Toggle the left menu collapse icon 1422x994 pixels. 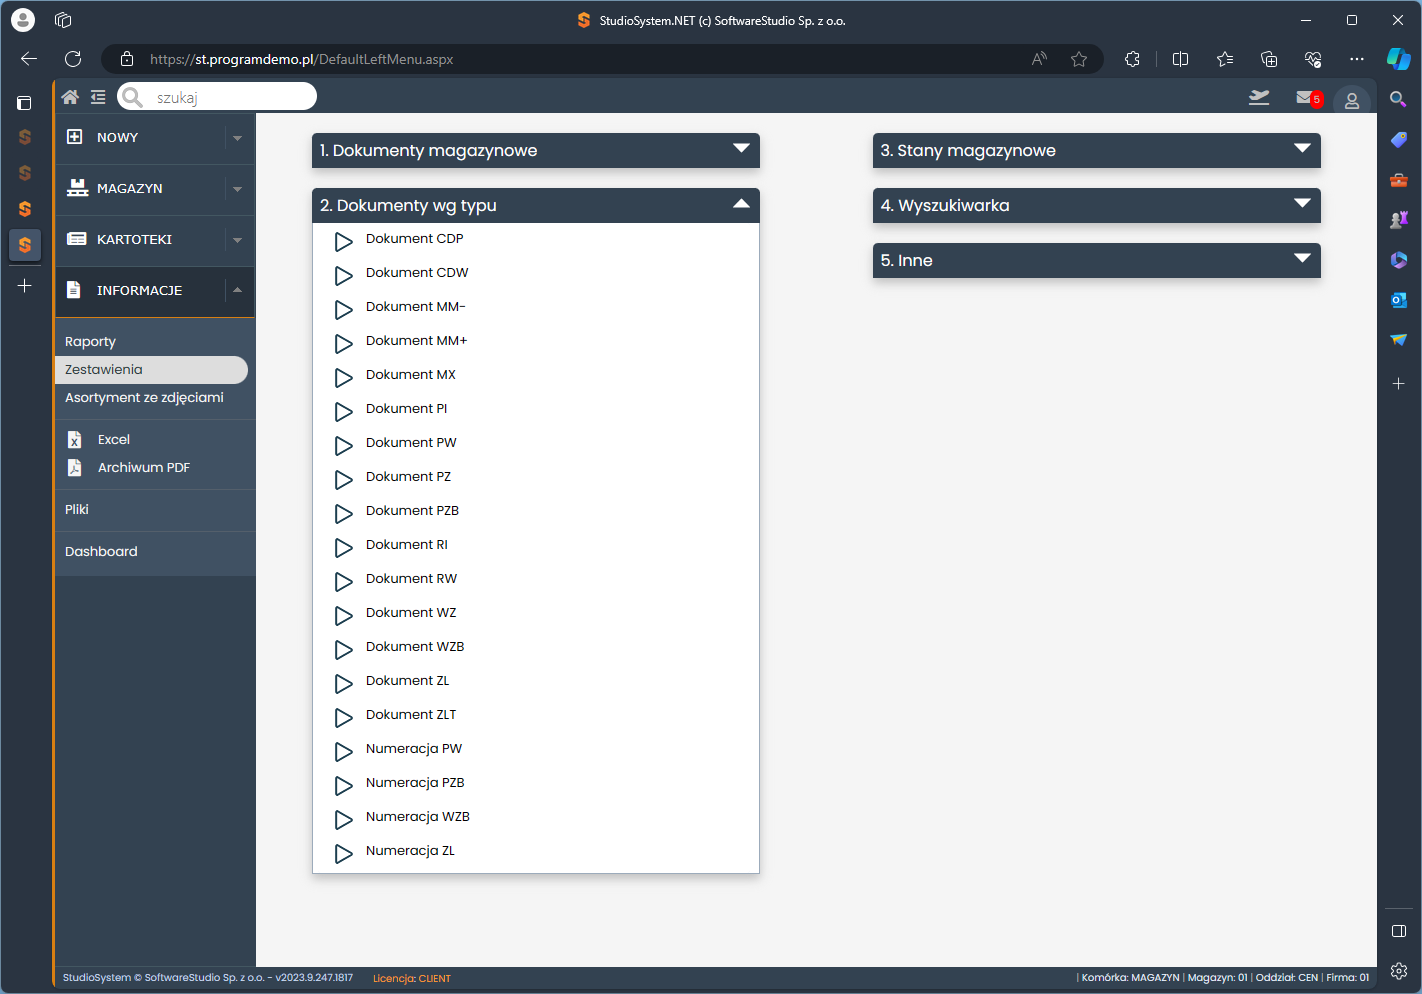pos(98,97)
